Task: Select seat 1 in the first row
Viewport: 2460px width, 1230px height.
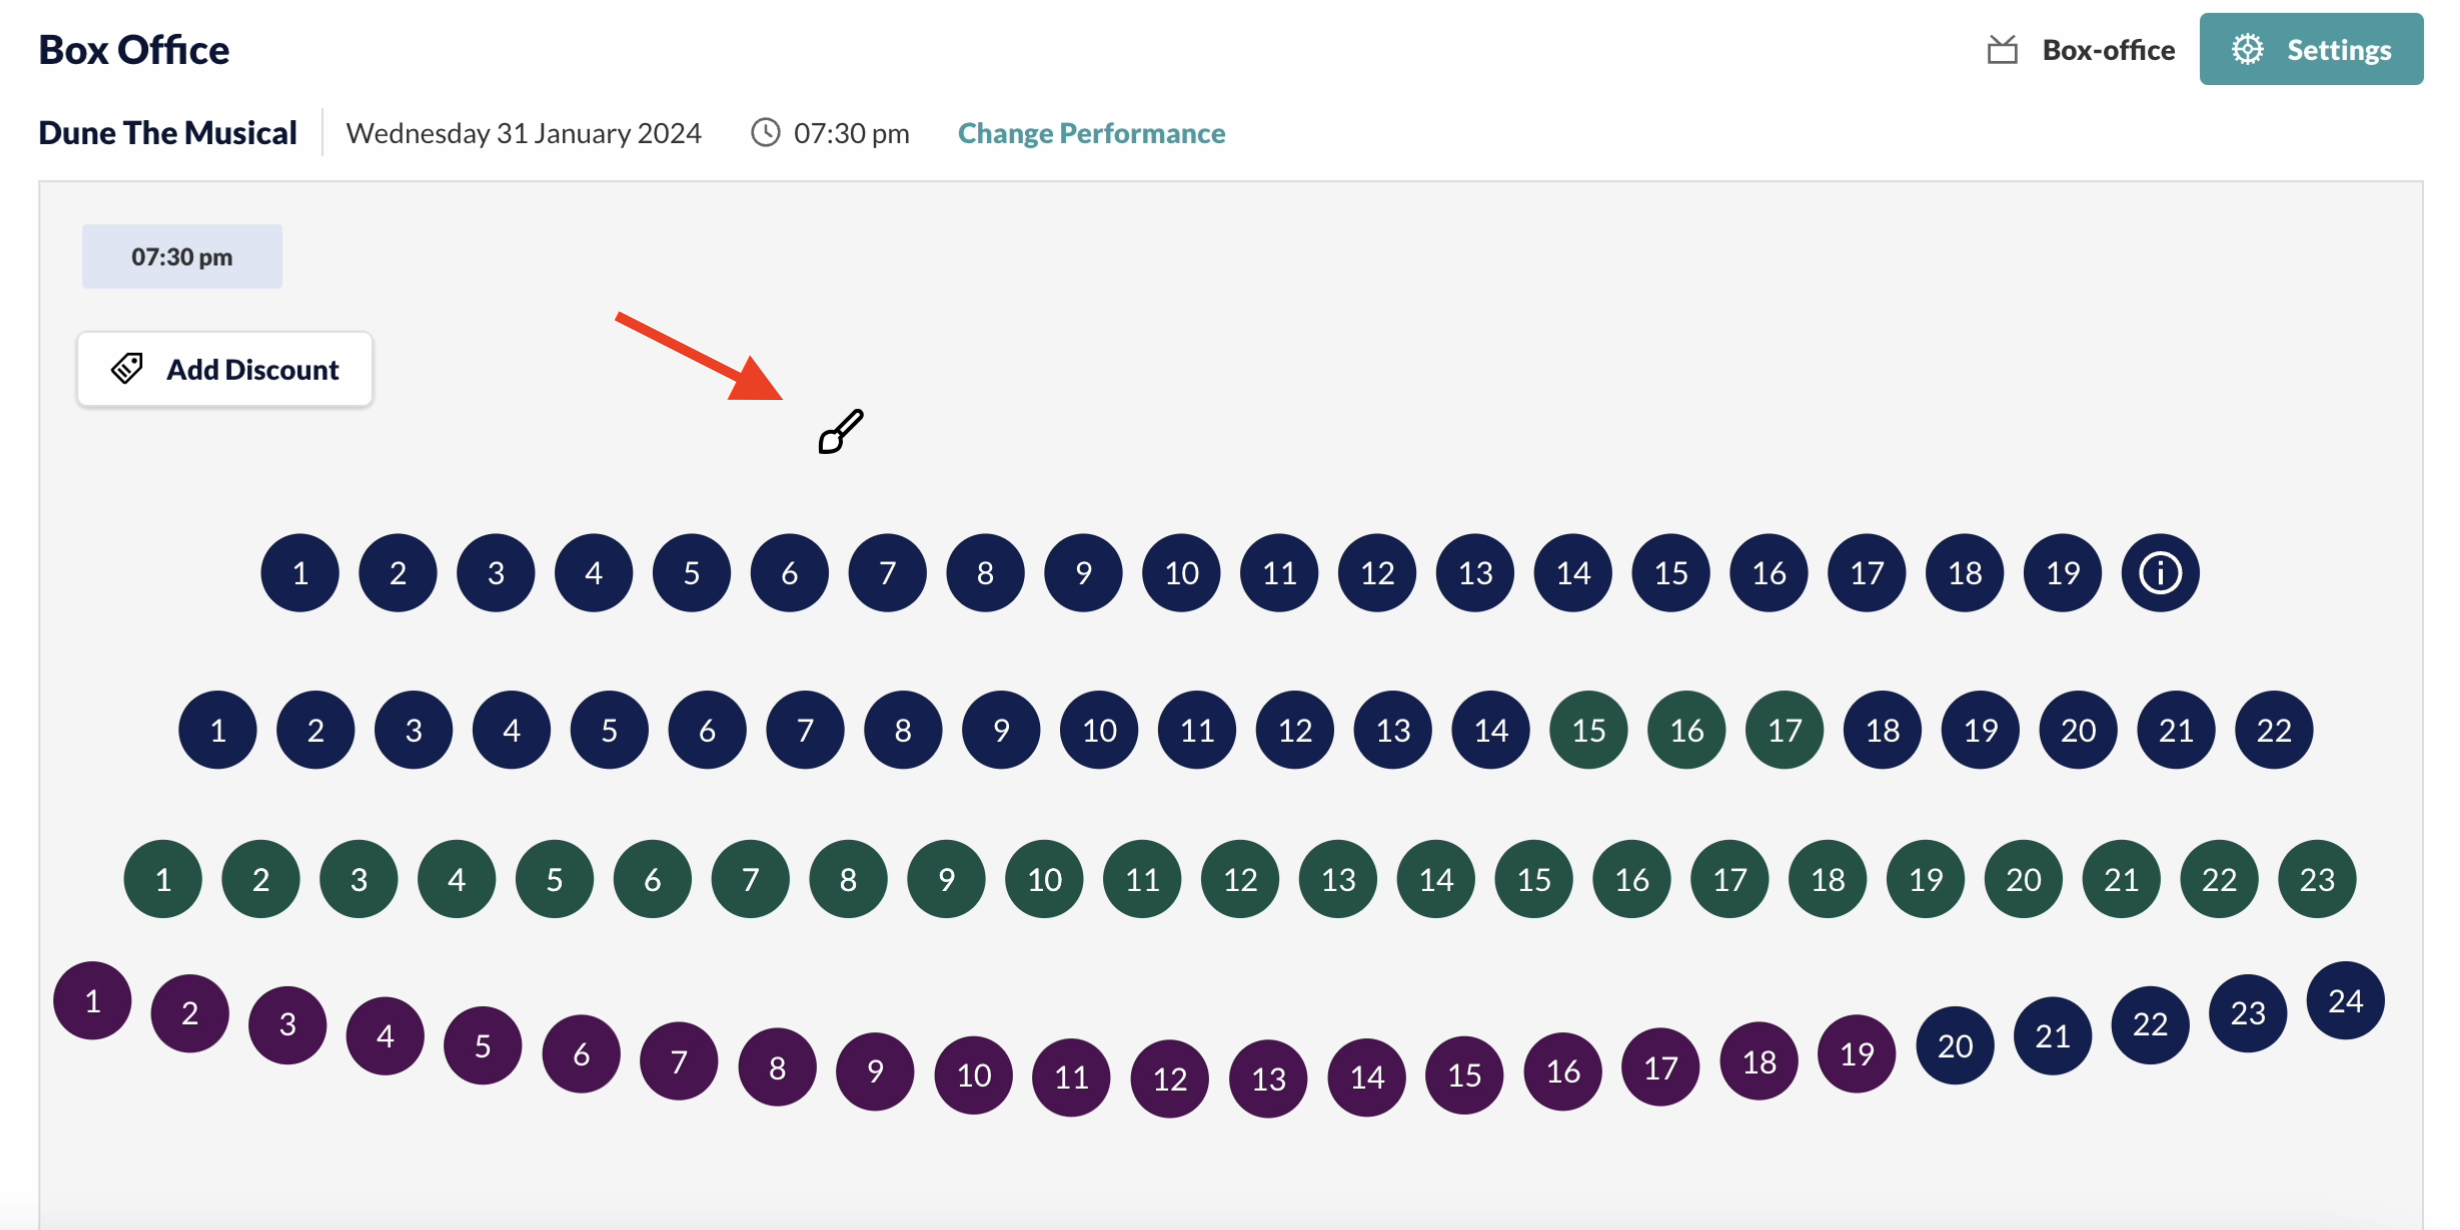Action: (300, 573)
